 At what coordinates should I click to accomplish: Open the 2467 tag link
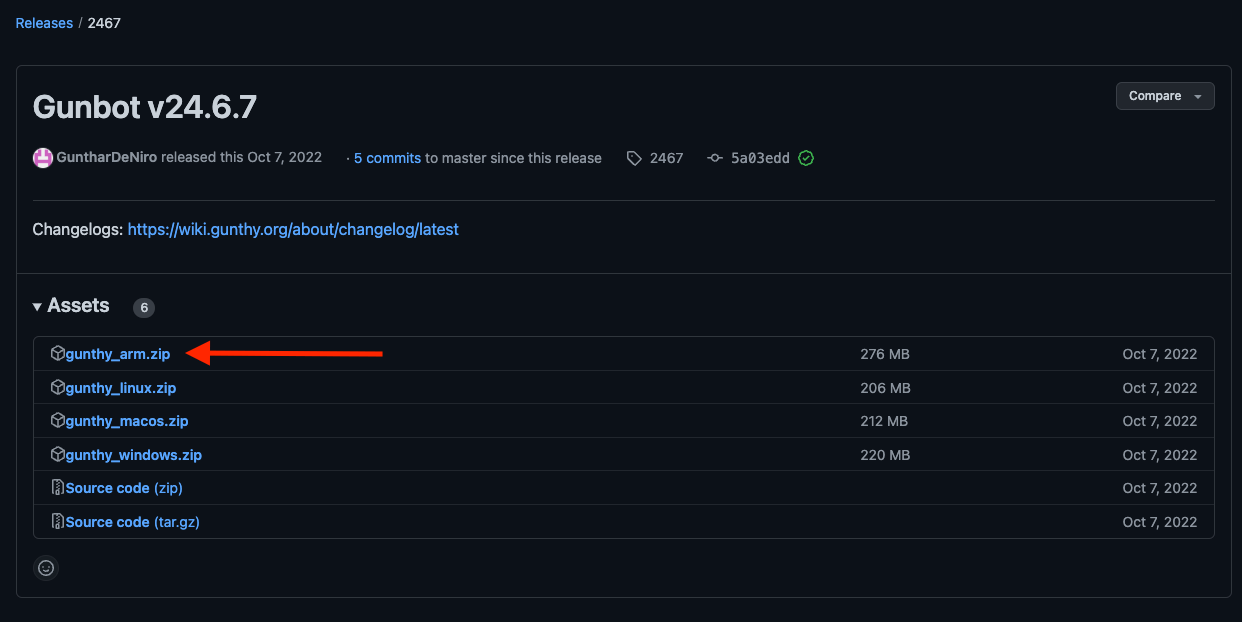[666, 158]
